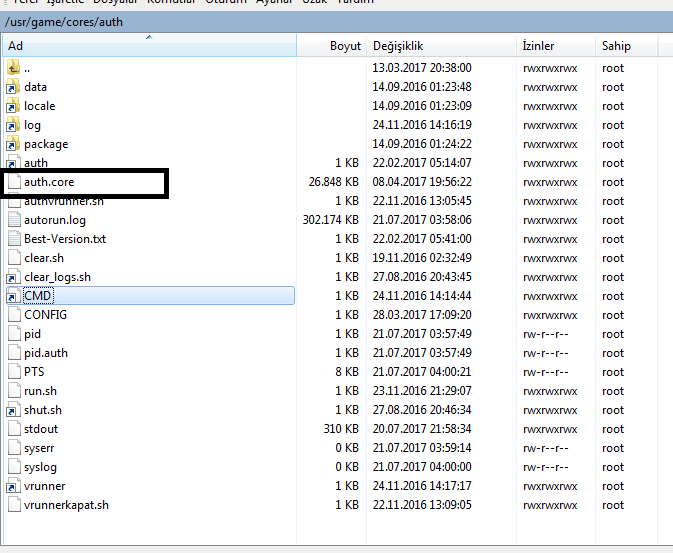Click the 26.848 KB size cell
The width and height of the screenshot is (673, 553).
333,182
